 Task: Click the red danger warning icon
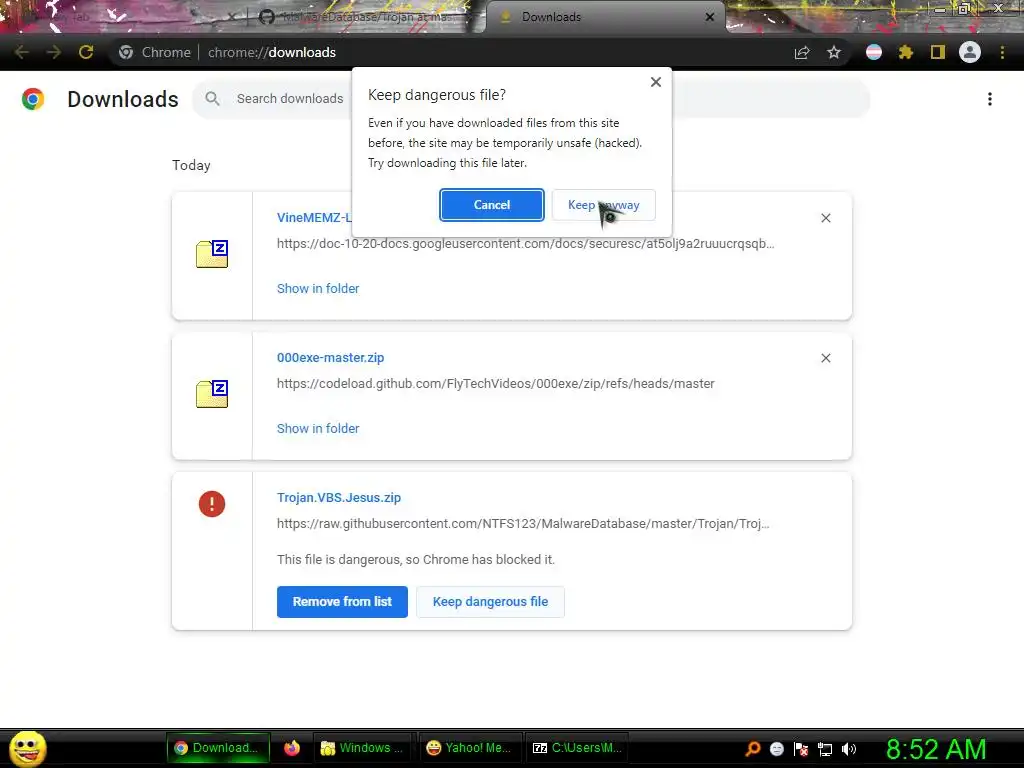[x=212, y=504]
